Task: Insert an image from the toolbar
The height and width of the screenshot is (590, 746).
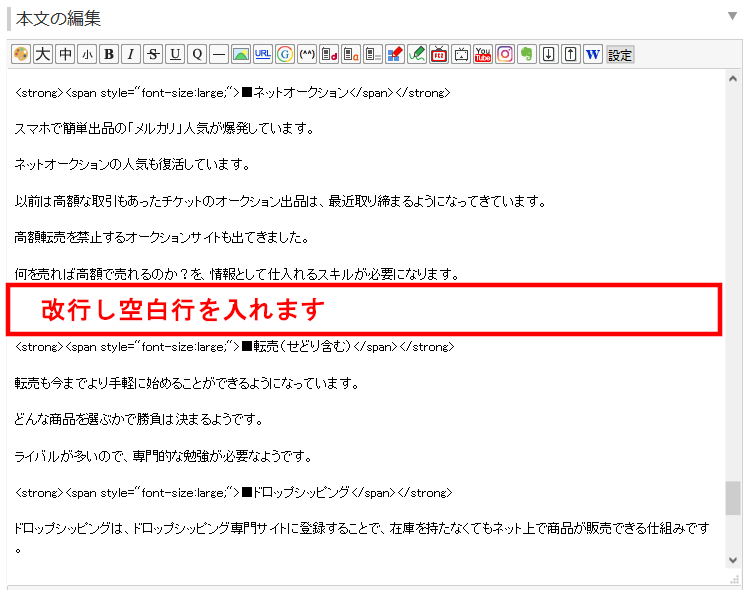Action: pos(241,54)
